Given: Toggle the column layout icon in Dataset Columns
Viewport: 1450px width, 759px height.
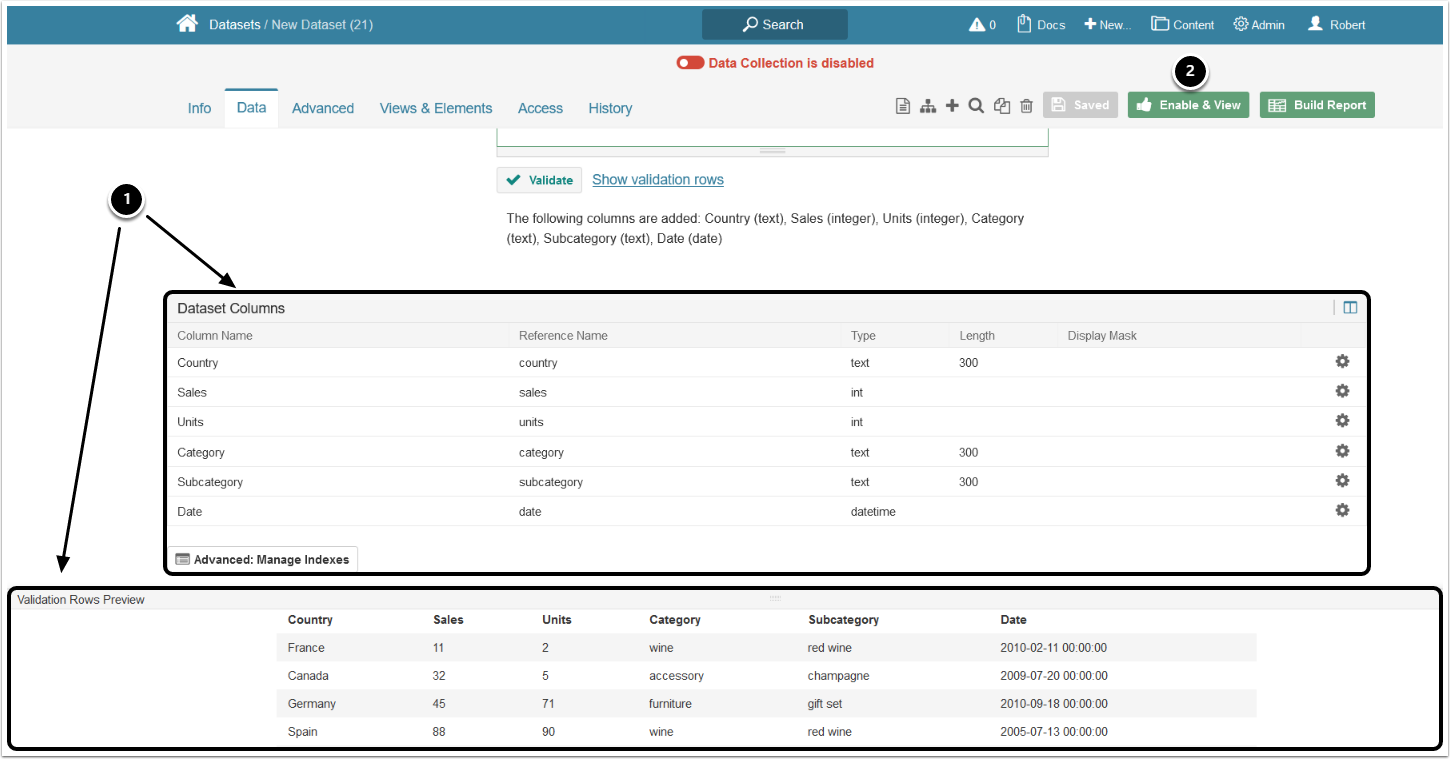Looking at the screenshot, I should 1350,308.
